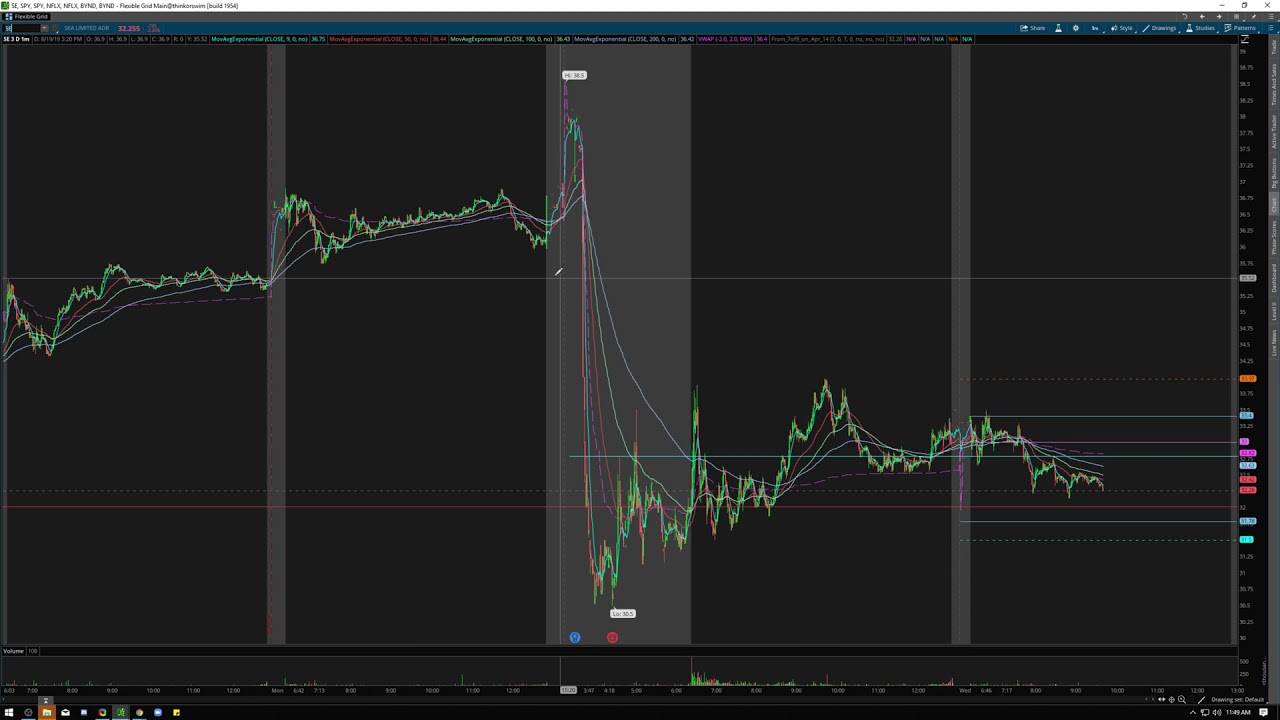The image size is (1280, 720).
Task: Click the forward arrow in the top toolbar
Action: (1219, 17)
